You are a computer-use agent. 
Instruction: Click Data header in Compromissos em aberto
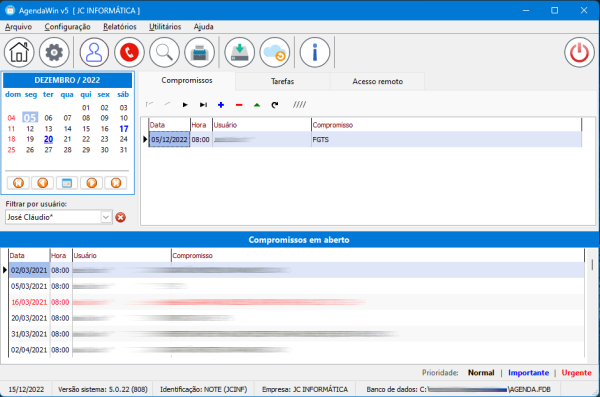click(29, 255)
